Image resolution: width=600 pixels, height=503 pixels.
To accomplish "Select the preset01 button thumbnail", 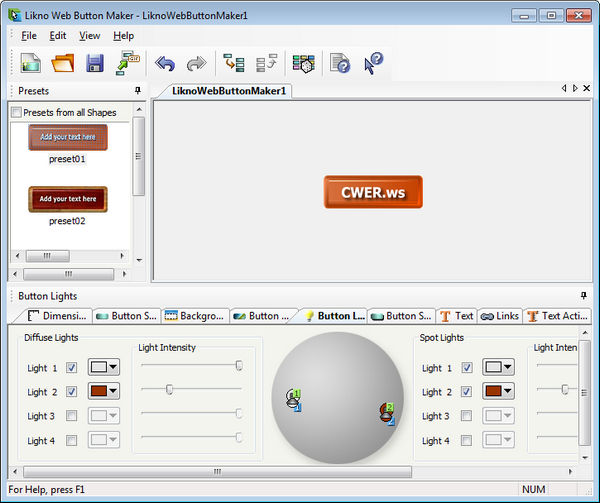I will [x=68, y=137].
